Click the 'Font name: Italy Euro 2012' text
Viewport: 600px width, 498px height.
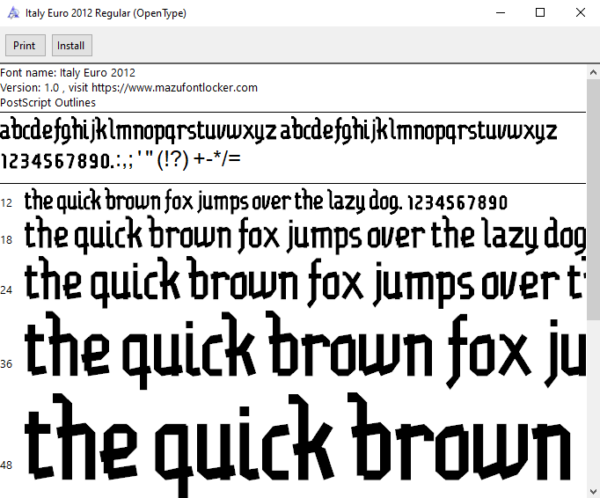click(x=68, y=73)
